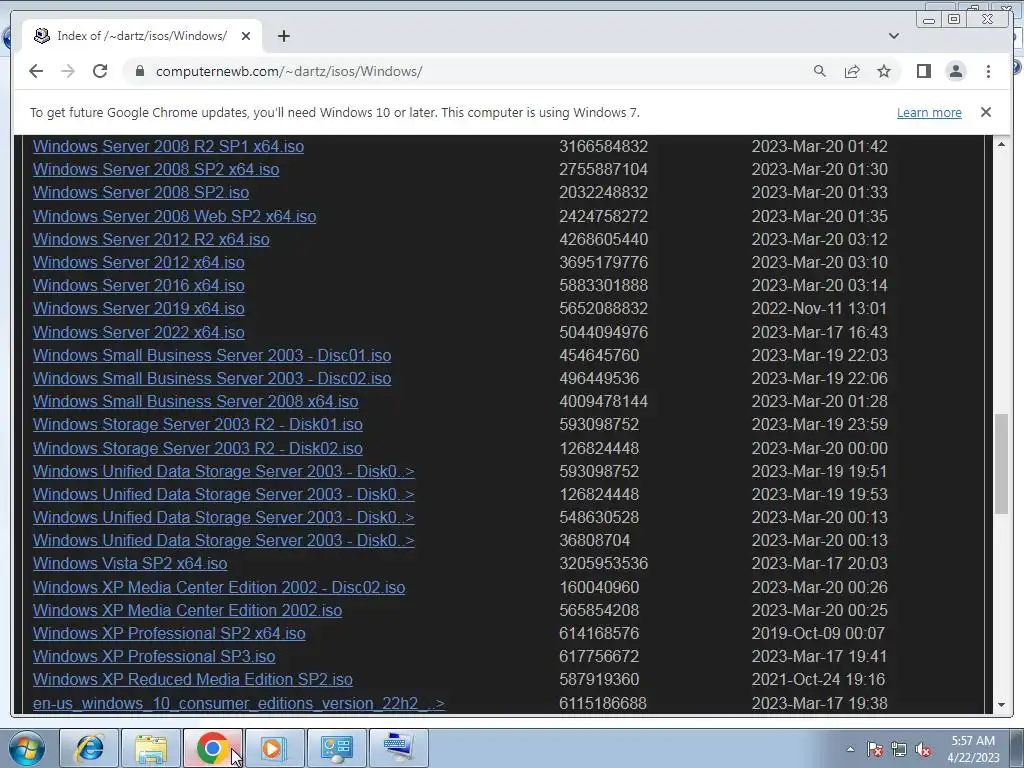Download Windows Server 2019 x64.iso

[x=138, y=308]
